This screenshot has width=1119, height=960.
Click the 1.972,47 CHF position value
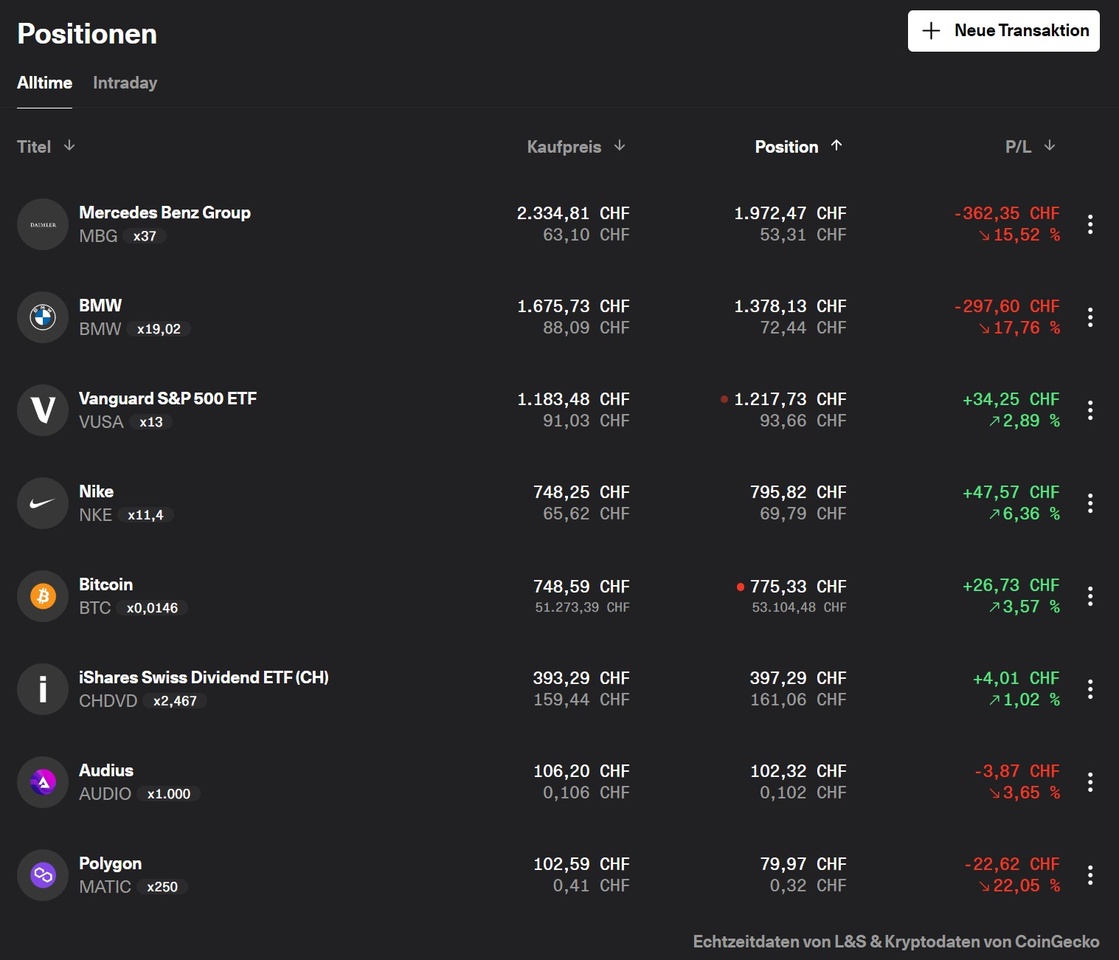pyautogui.click(x=790, y=213)
